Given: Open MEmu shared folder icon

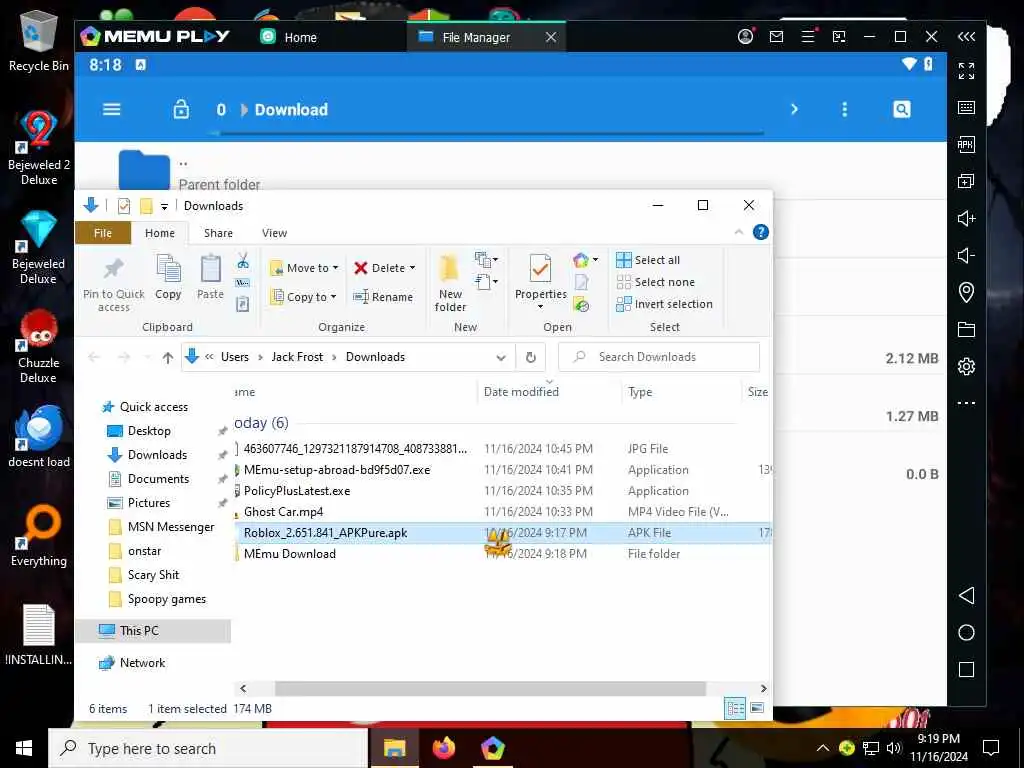Looking at the screenshot, I should 966,329.
